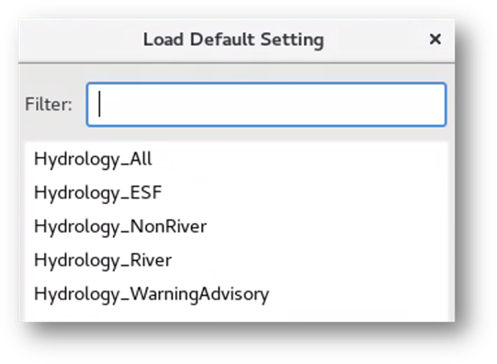Image resolution: width=497 pixels, height=364 pixels.
Task: Click the Filter label text
Action: click(x=49, y=104)
